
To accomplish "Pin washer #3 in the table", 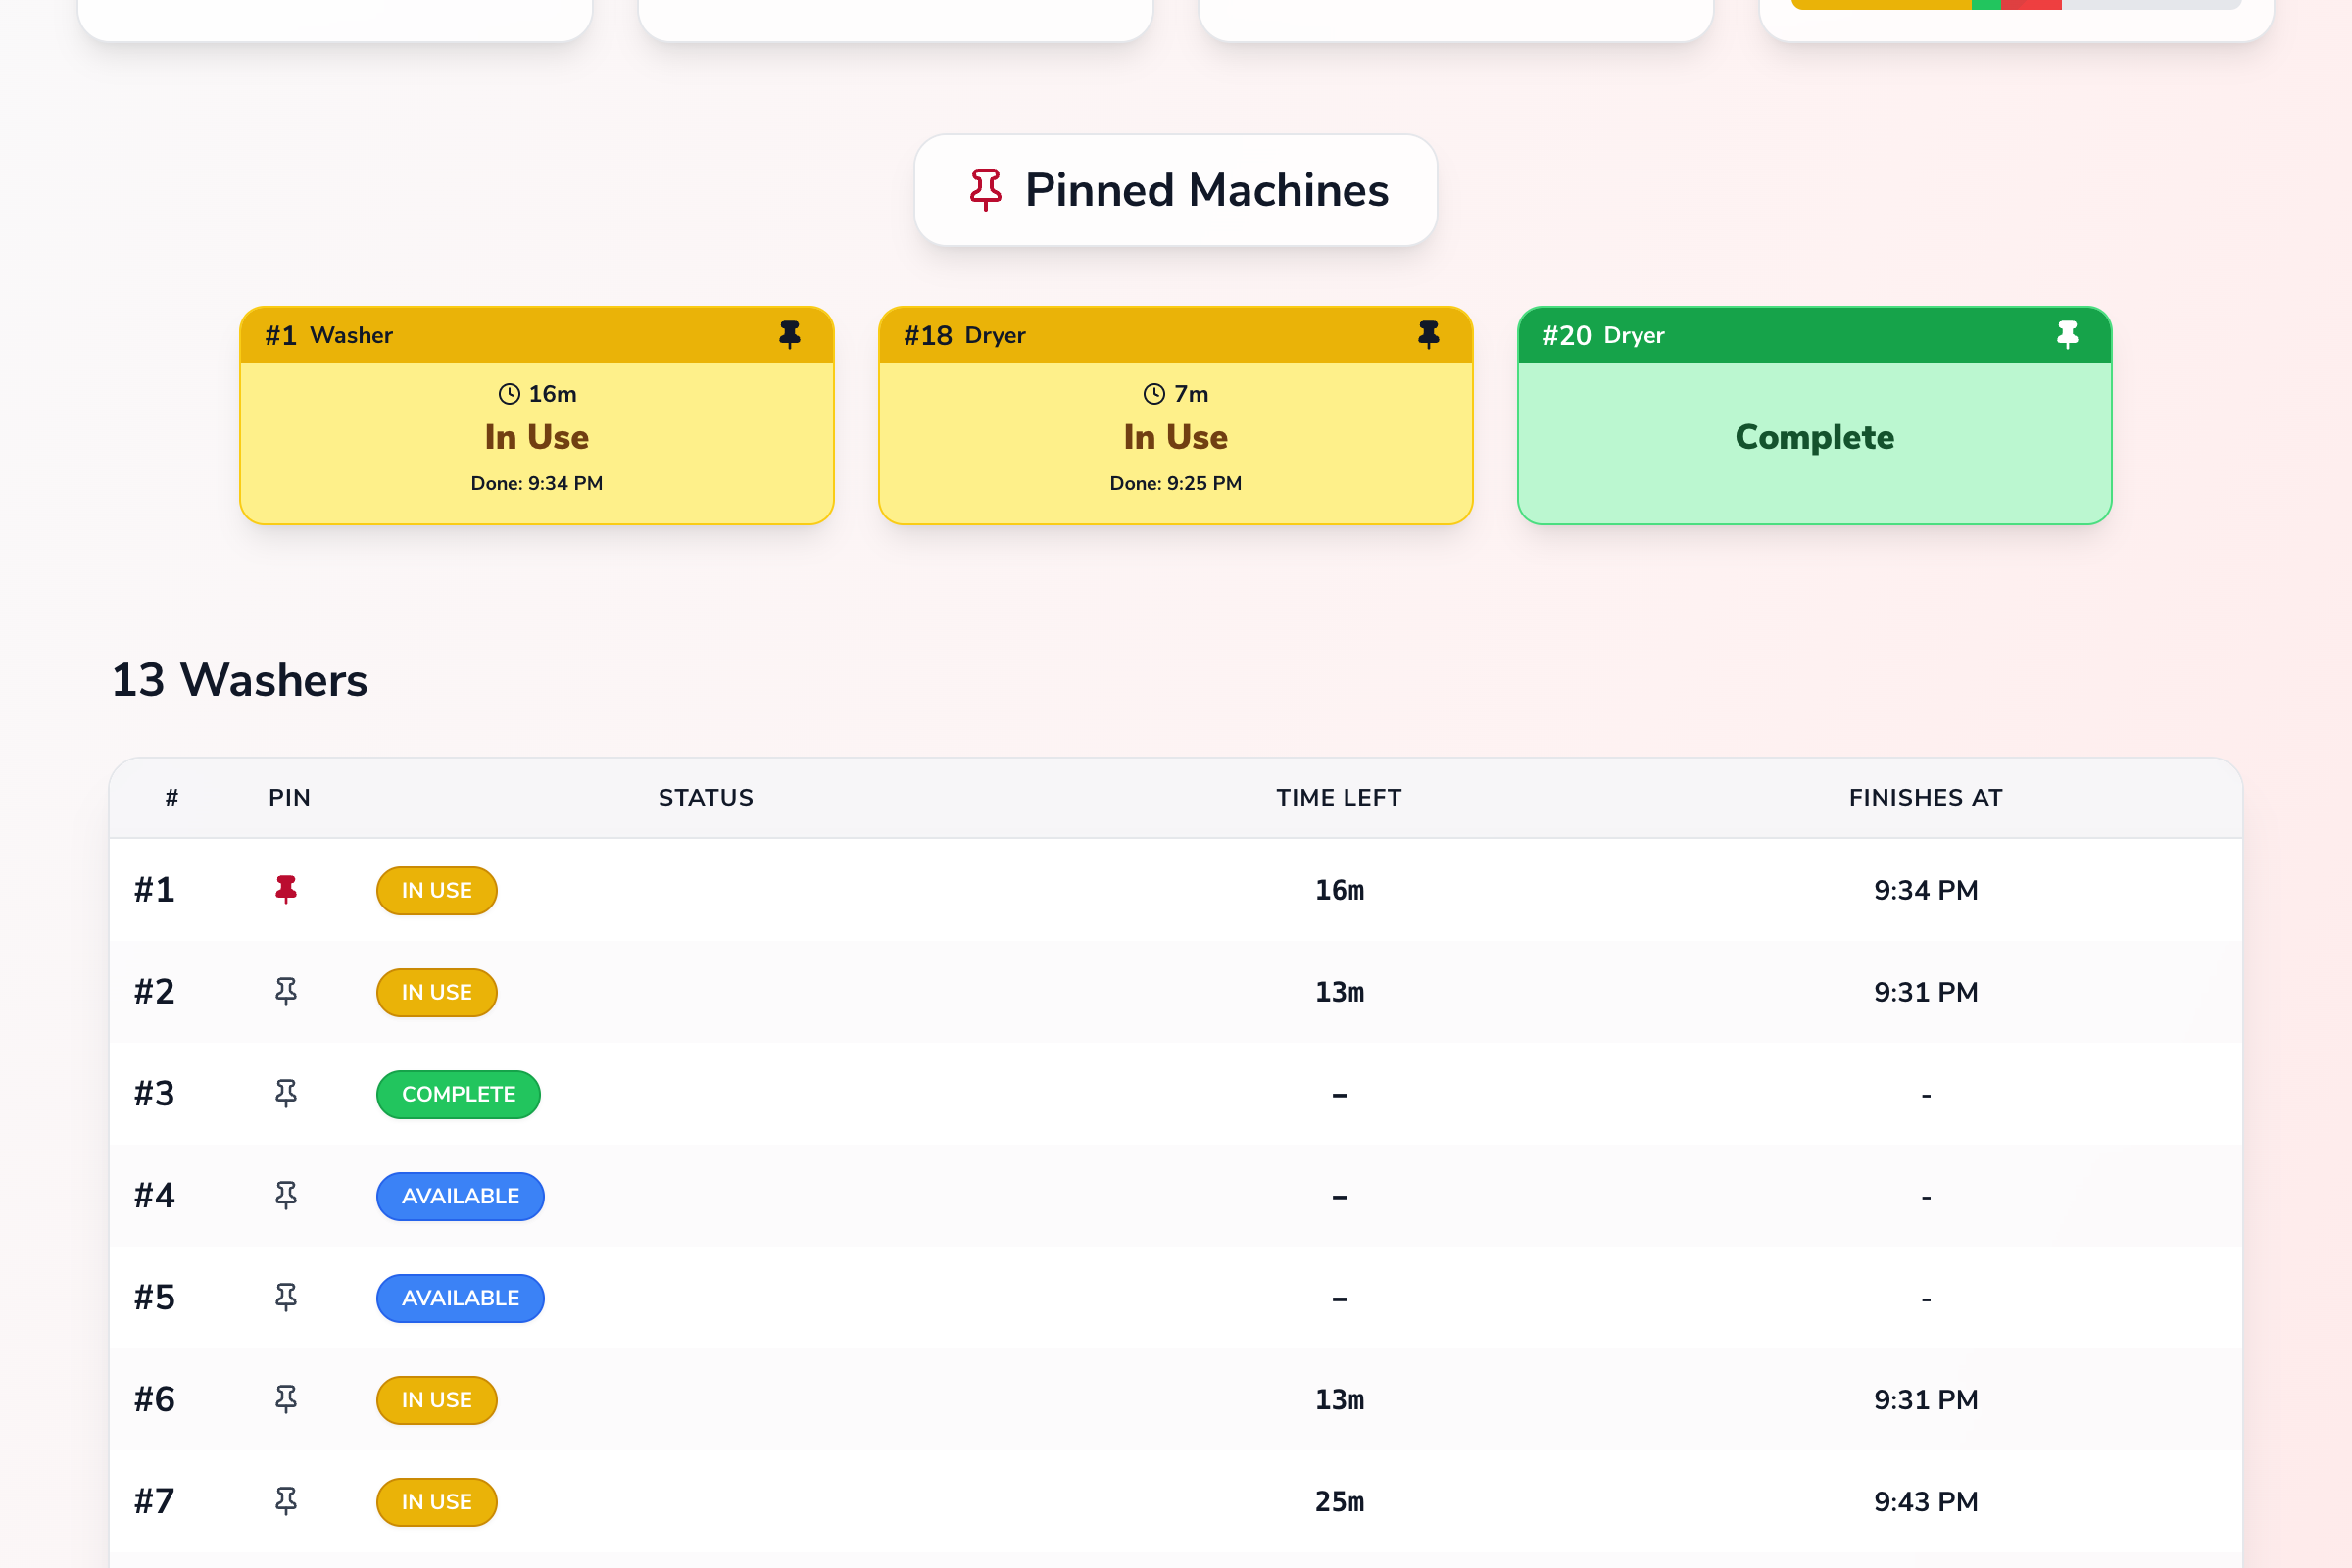I will click(286, 1093).
